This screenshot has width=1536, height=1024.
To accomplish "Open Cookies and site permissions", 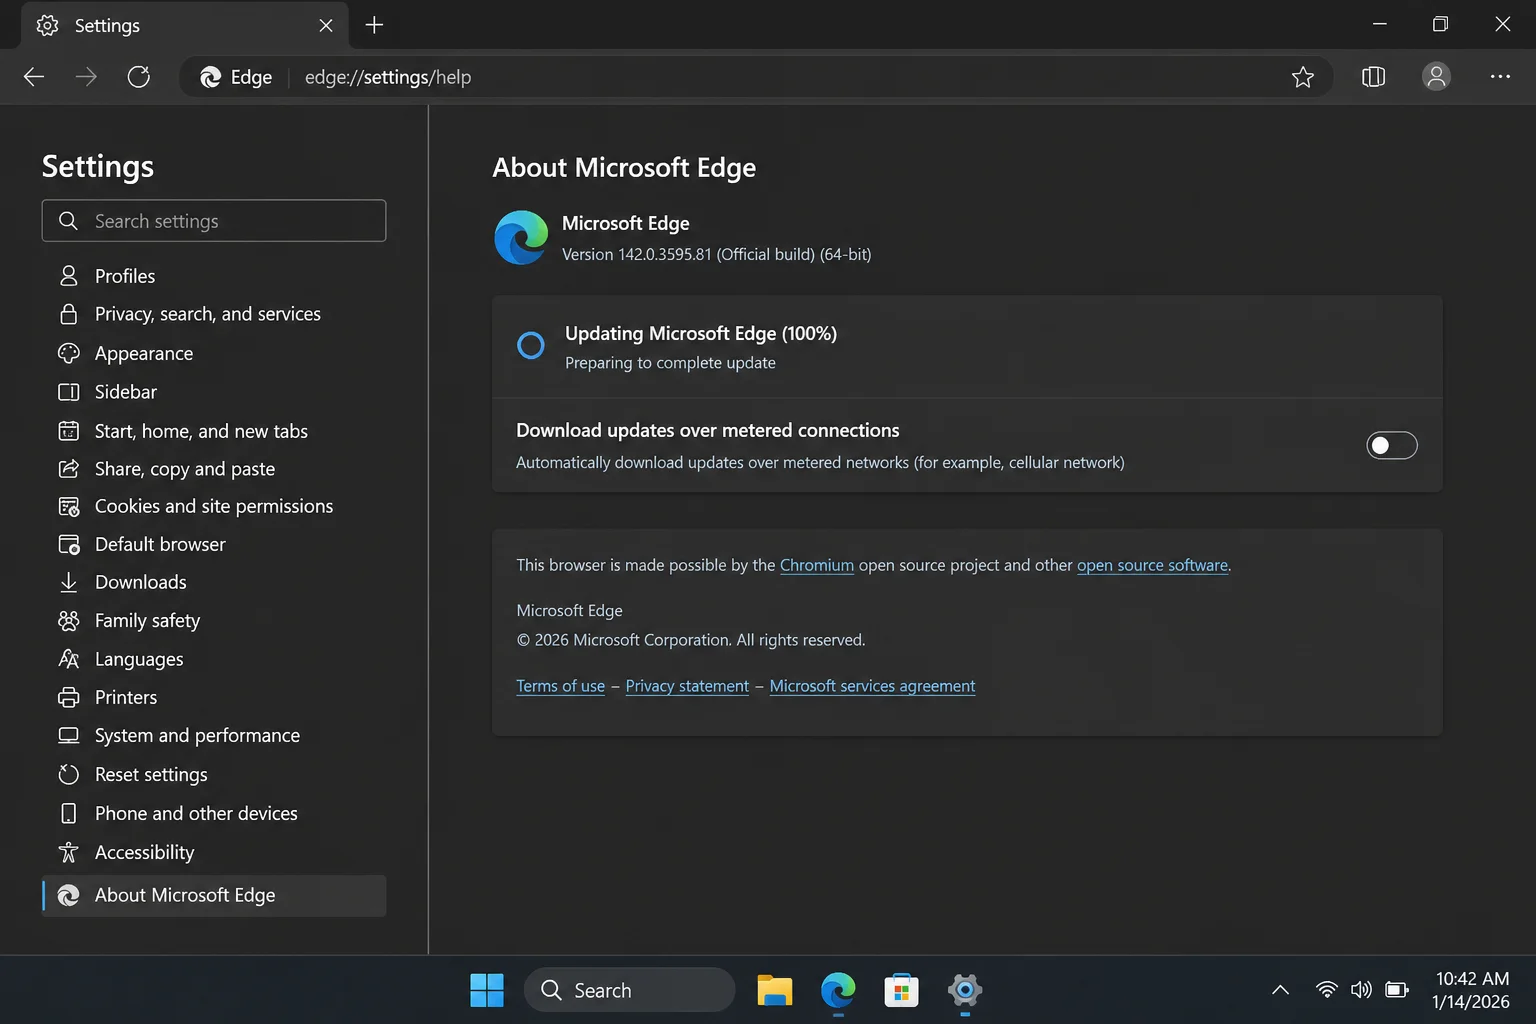I will click(x=214, y=506).
